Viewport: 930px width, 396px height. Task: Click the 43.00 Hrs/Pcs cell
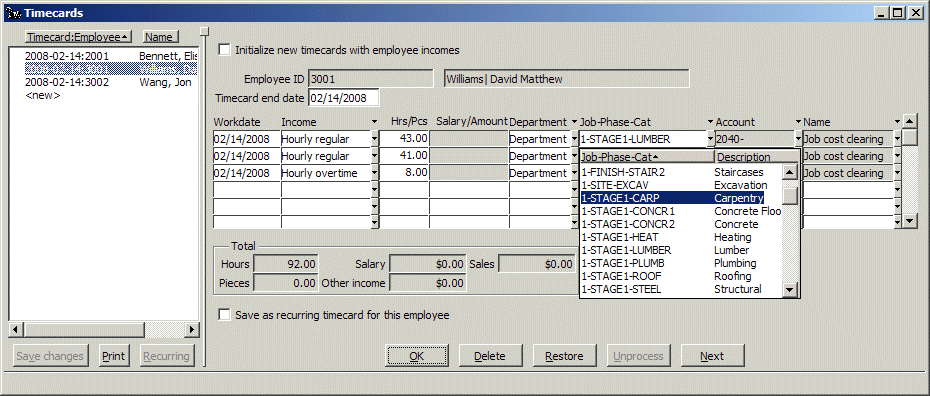click(404, 139)
